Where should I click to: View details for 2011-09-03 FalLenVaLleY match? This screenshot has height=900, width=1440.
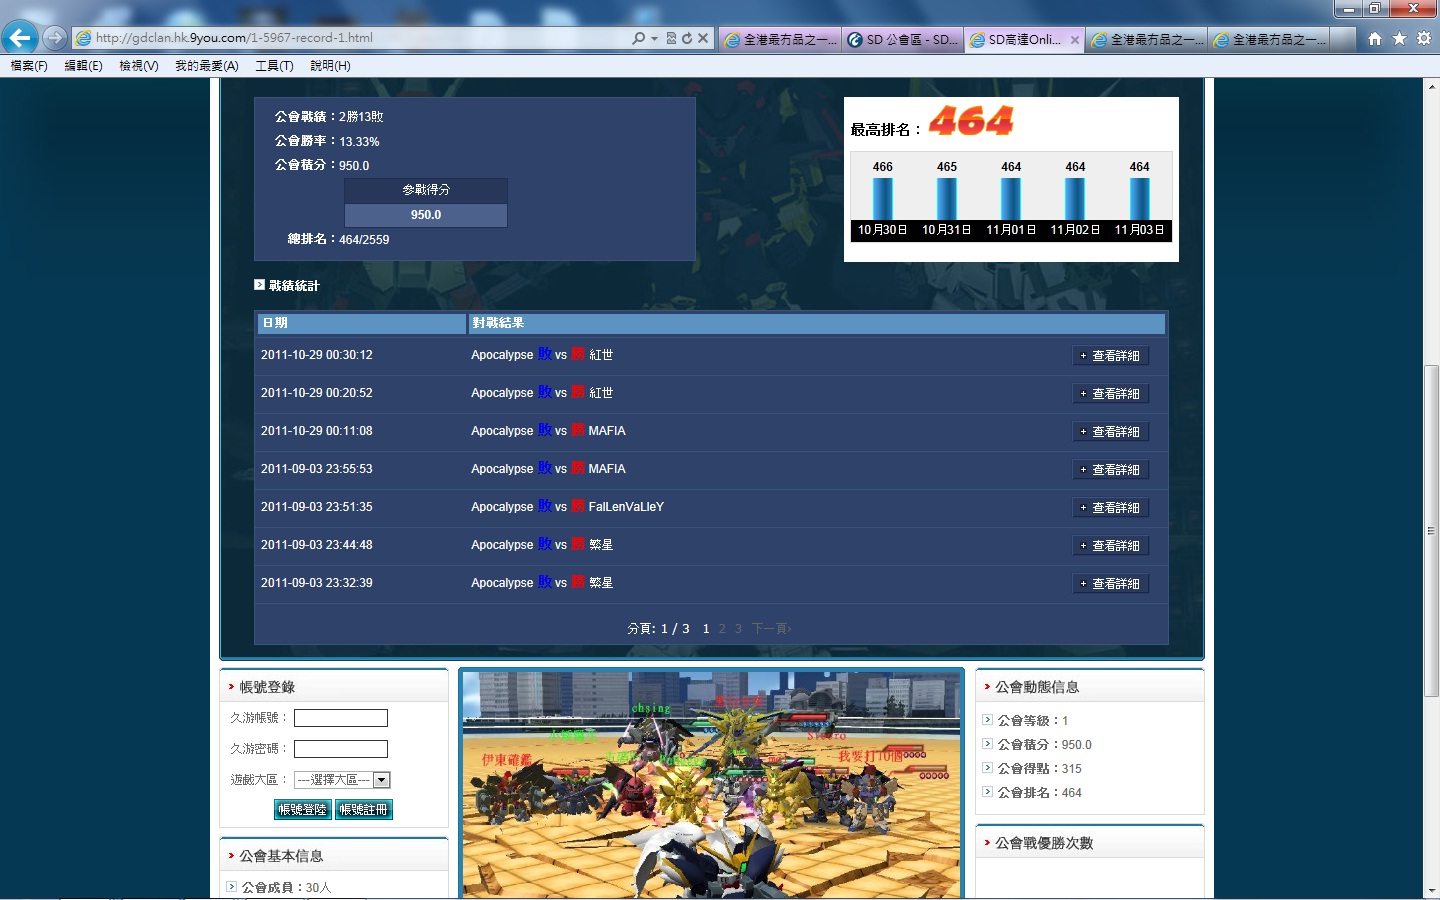[x=1110, y=508]
